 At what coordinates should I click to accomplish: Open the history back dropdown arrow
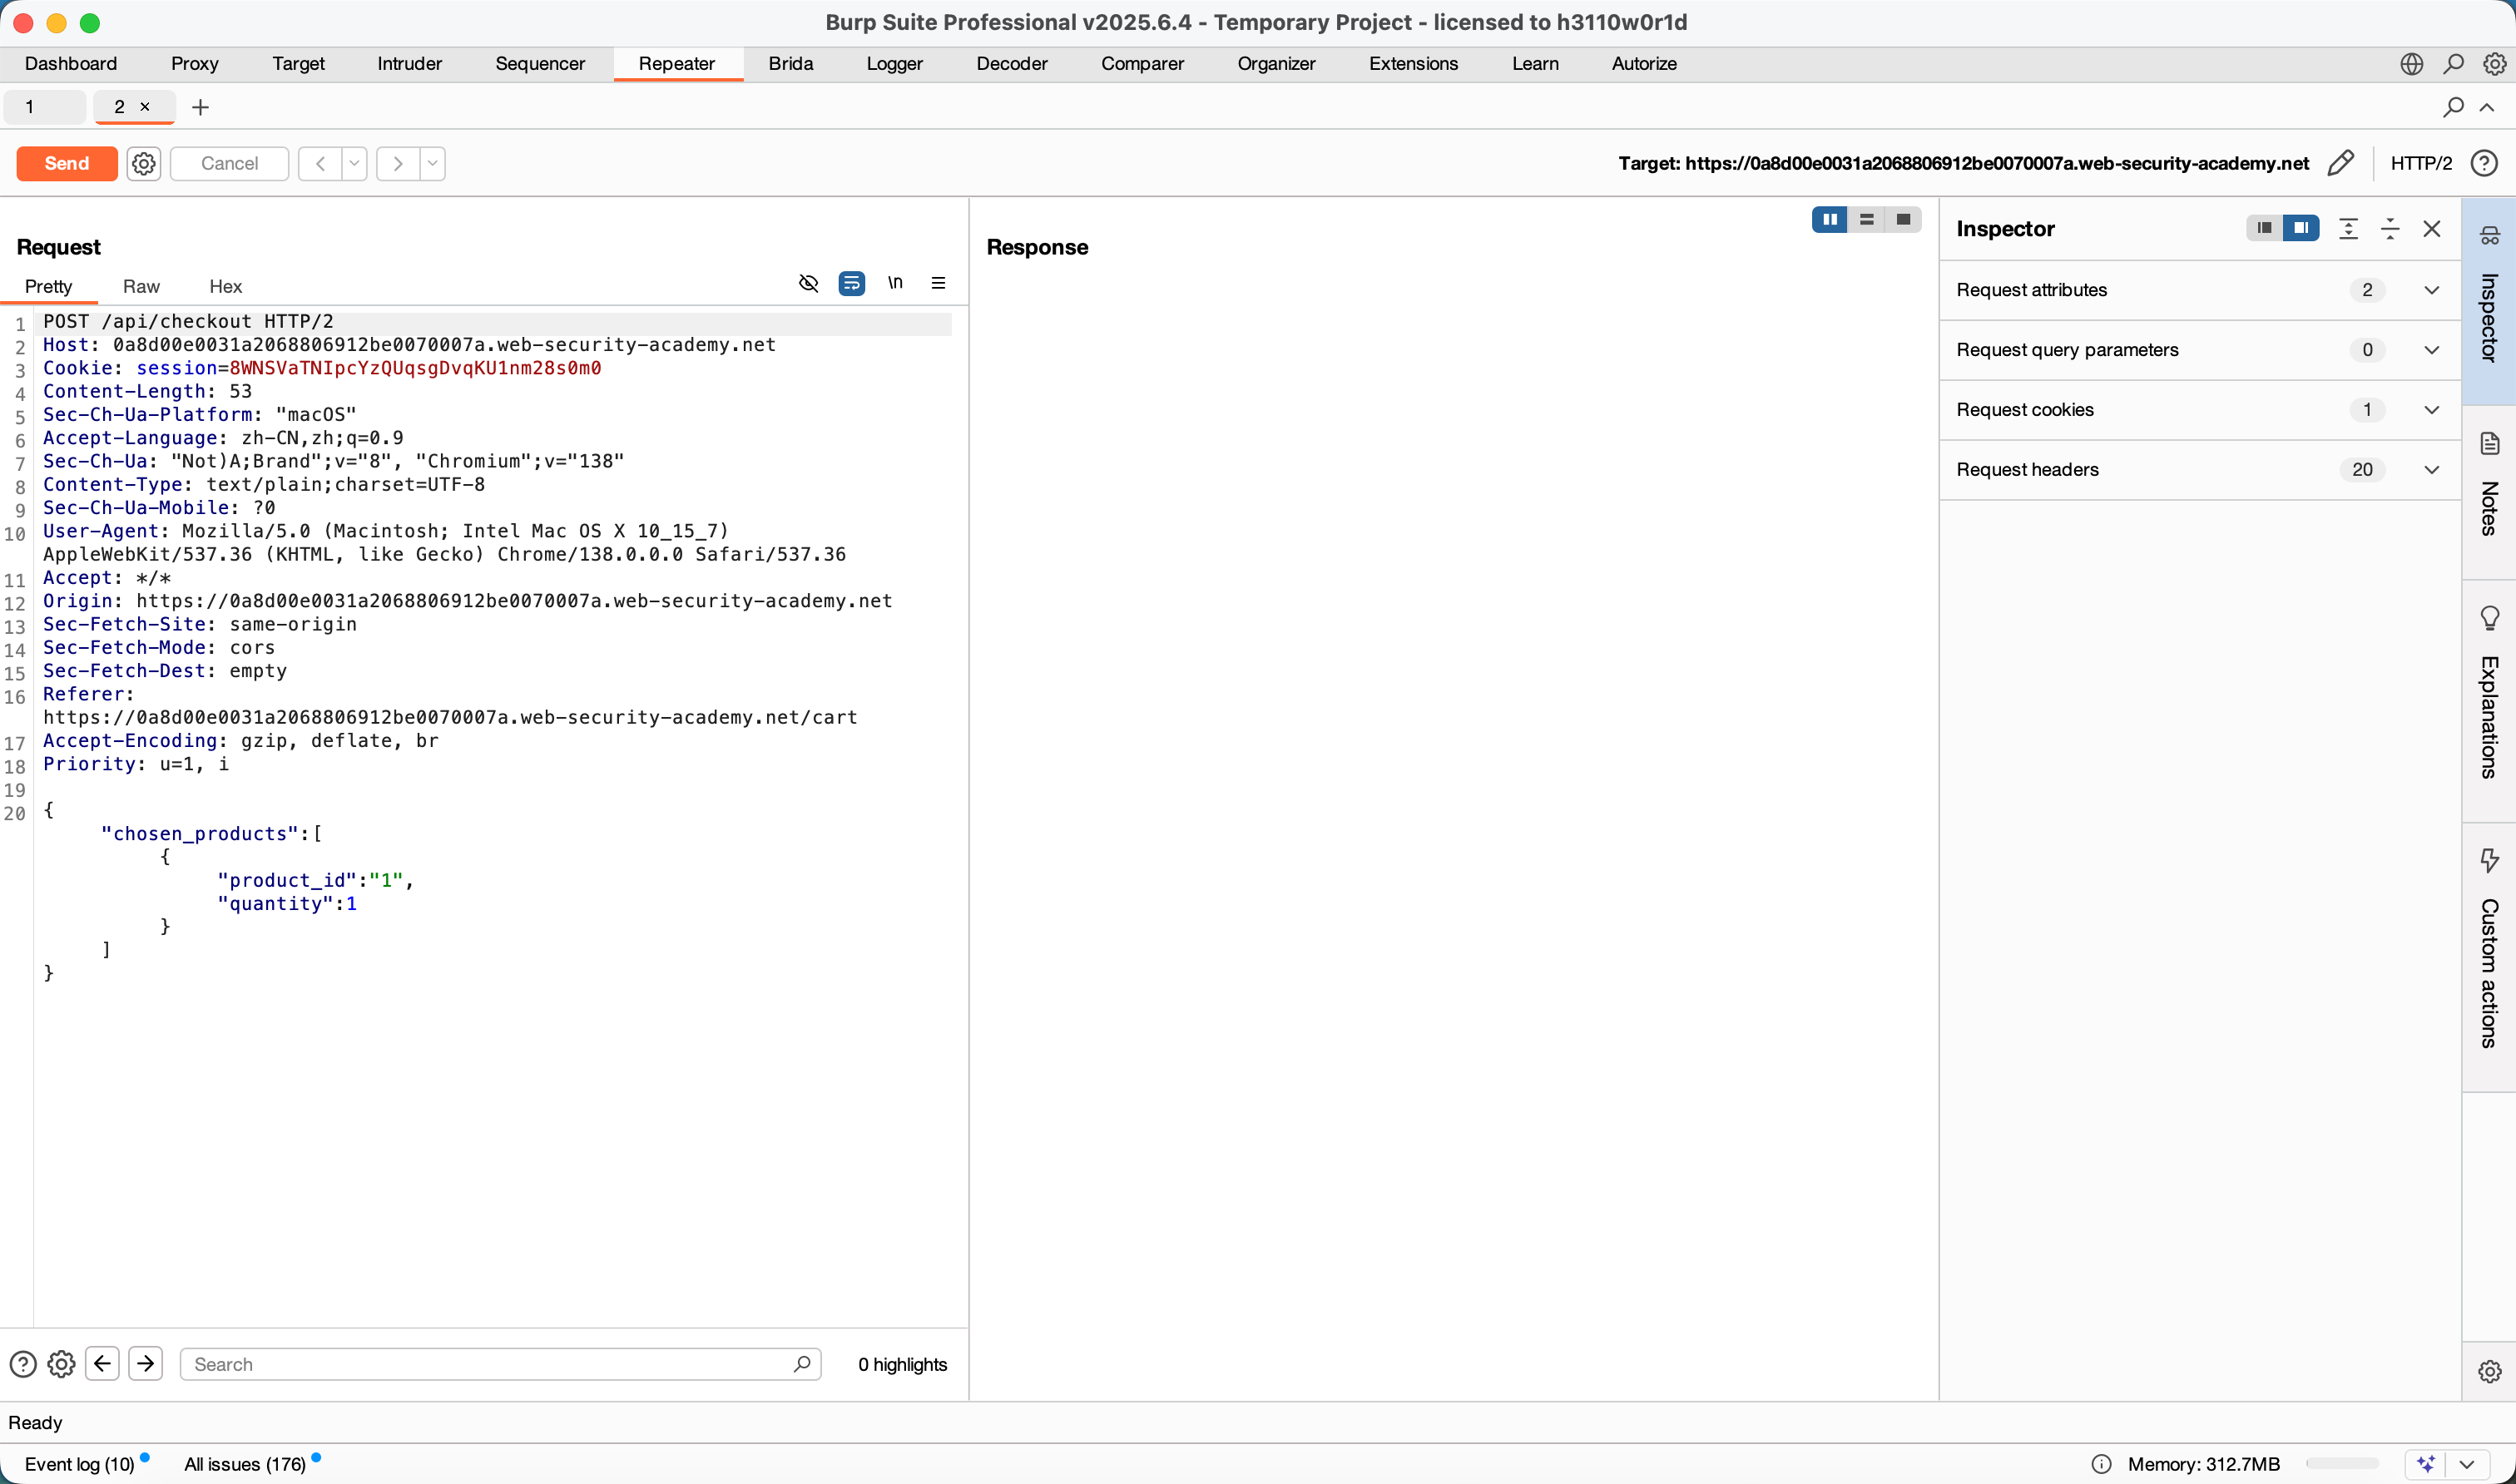[354, 163]
